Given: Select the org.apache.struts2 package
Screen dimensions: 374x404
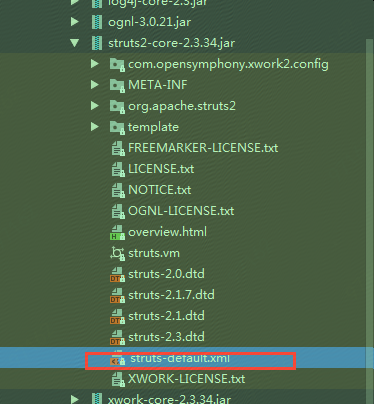Looking at the screenshot, I should pyautogui.click(x=182, y=106).
